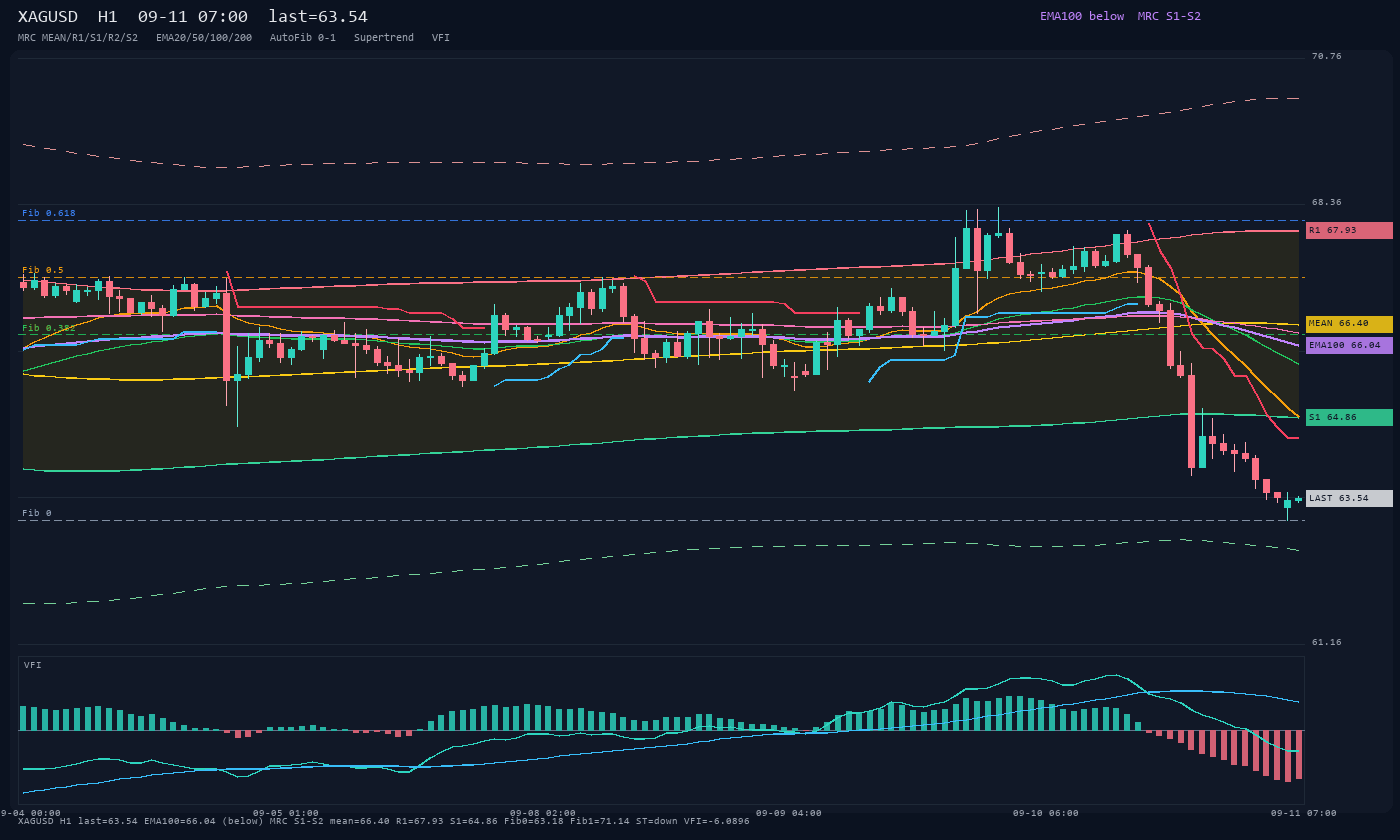
Task: Click the 09-05 01:00 time label
Action: [x=286, y=813]
